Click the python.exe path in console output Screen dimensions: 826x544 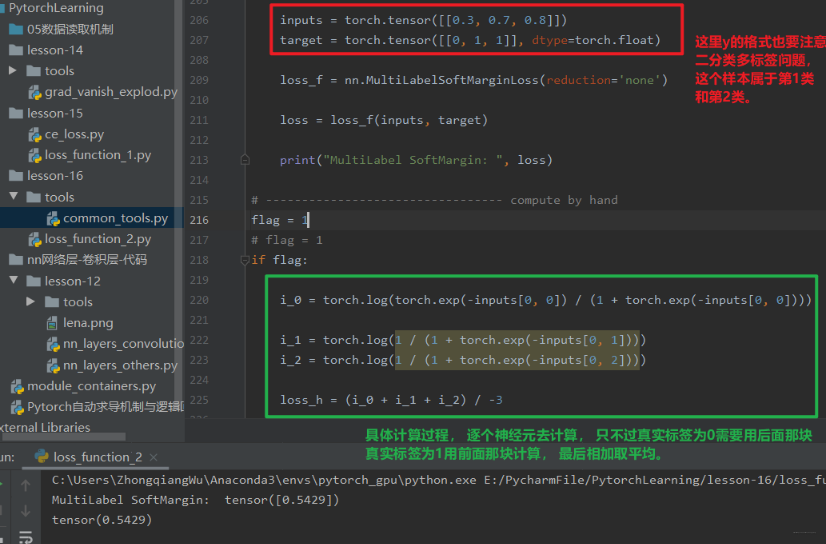[x=264, y=480]
